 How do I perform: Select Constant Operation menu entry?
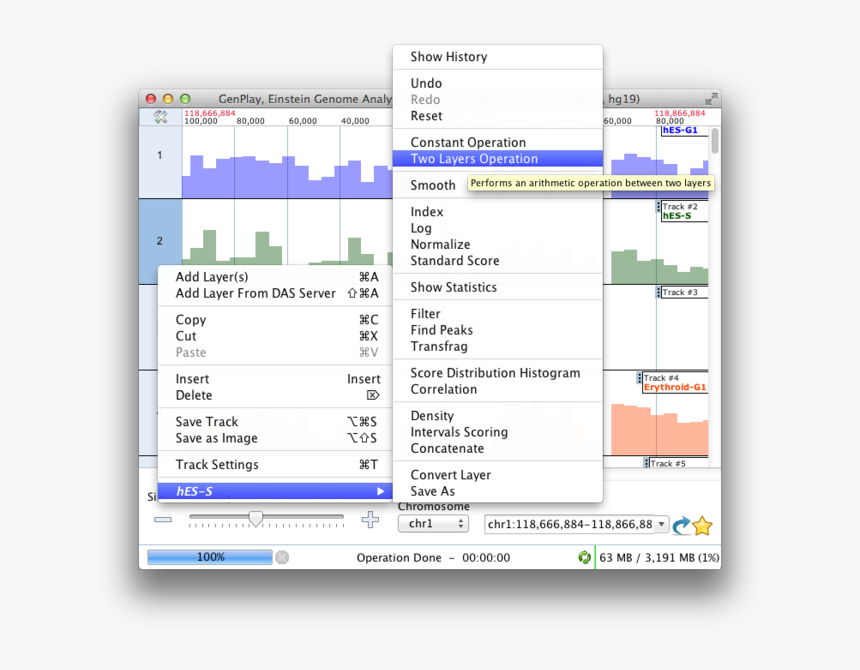[x=497, y=142]
